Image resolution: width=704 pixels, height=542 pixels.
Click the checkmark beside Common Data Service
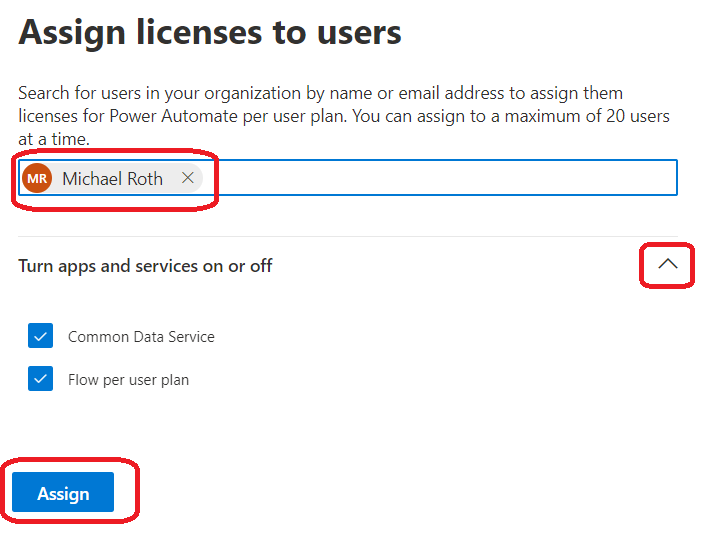(40, 335)
